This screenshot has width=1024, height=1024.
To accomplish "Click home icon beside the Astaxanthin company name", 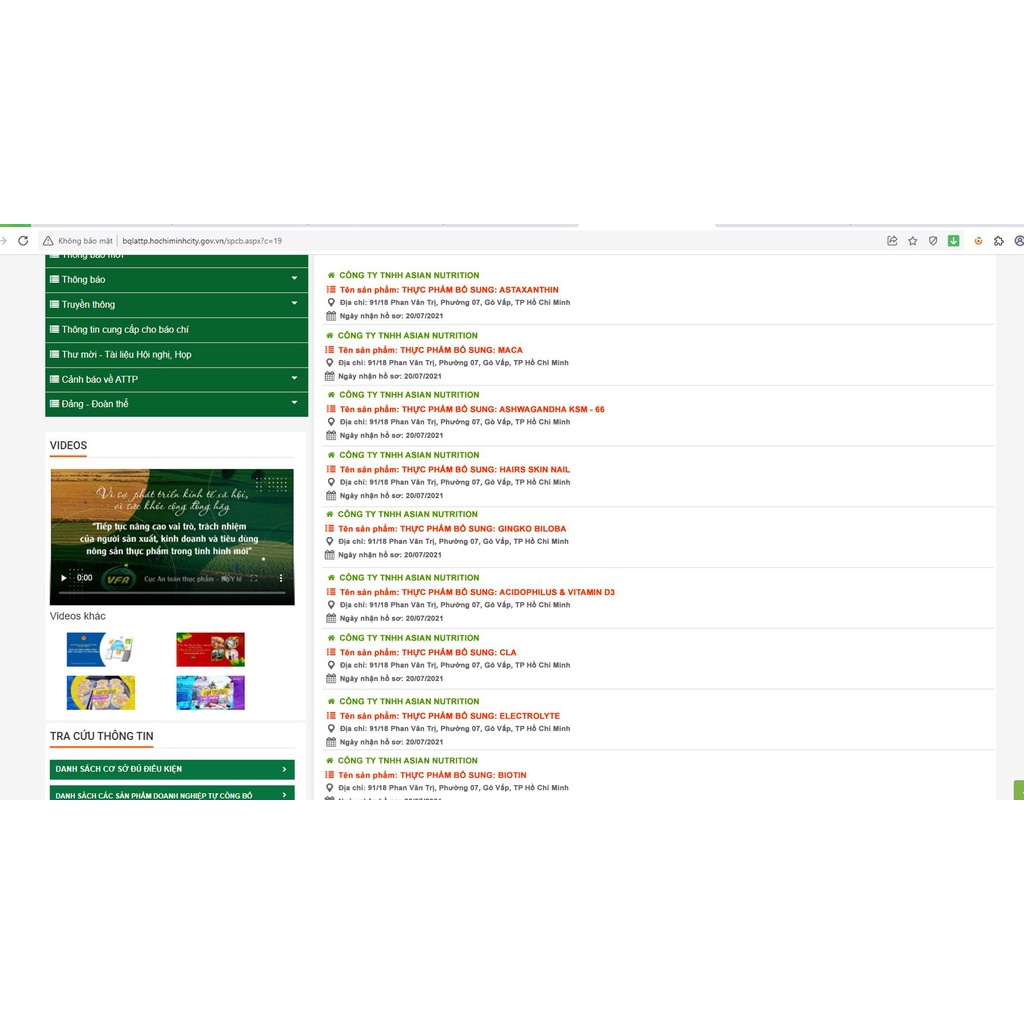I will (331, 275).
